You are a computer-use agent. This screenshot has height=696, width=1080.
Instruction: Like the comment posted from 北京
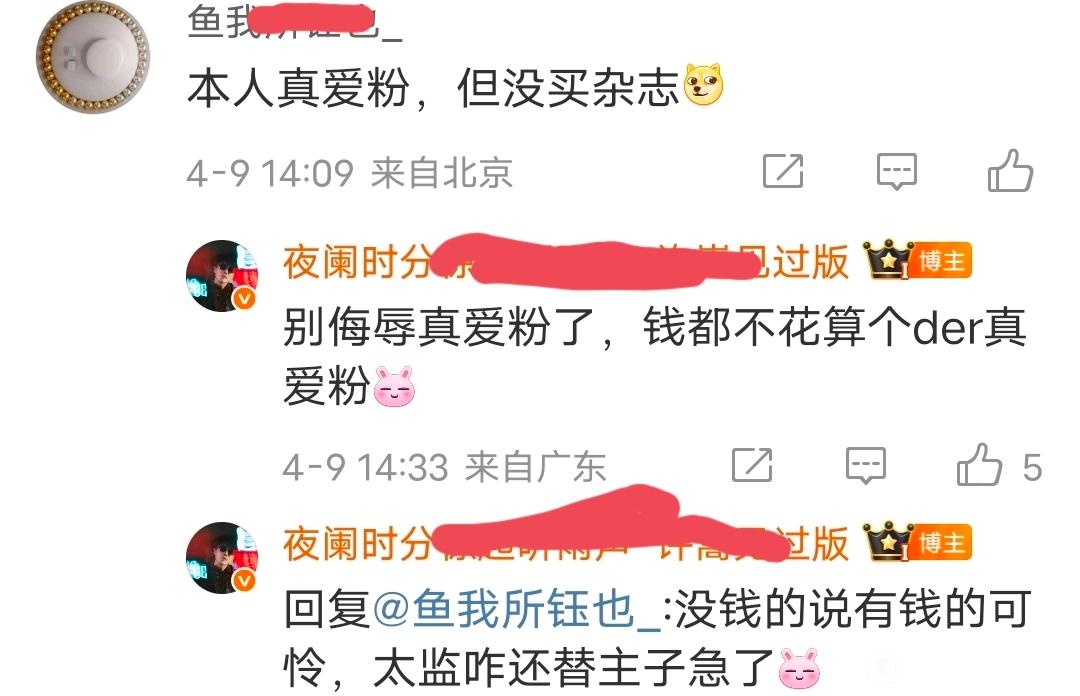pos(1010,171)
